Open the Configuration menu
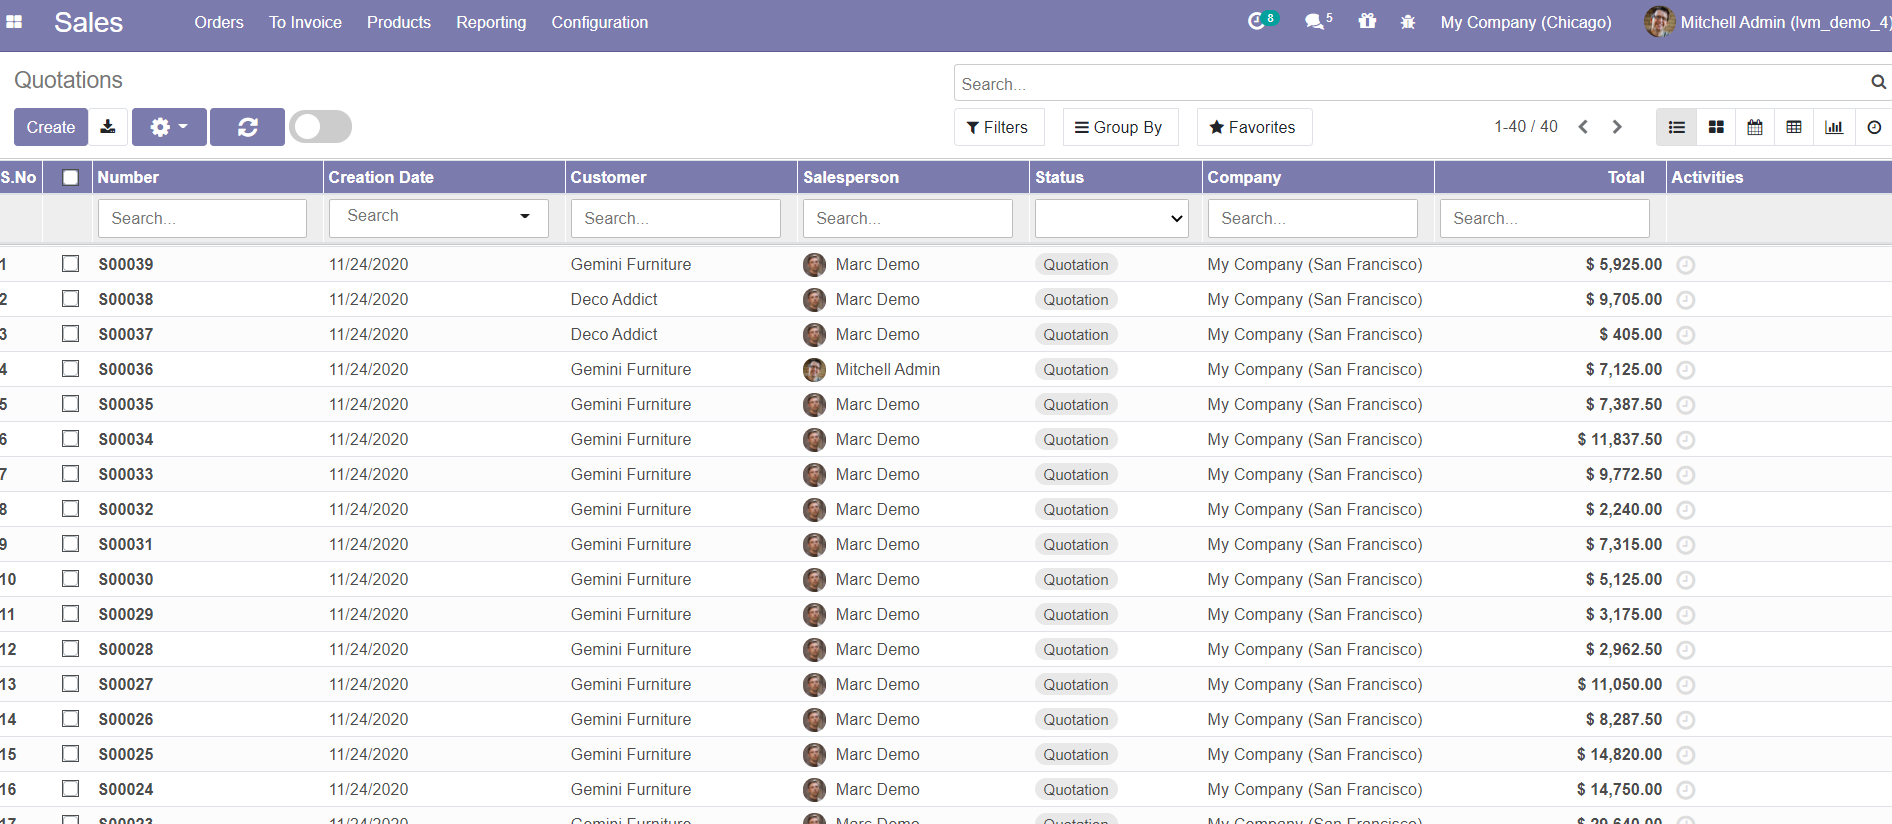 pos(599,22)
